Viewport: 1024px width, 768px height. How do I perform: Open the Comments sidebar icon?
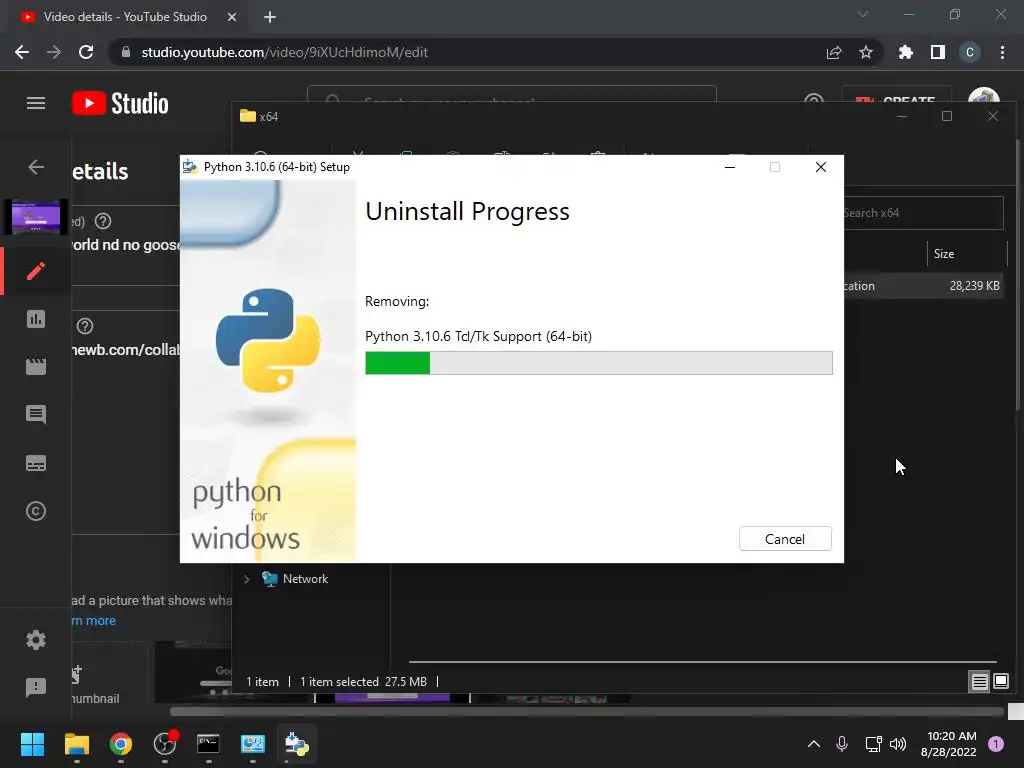[36, 414]
